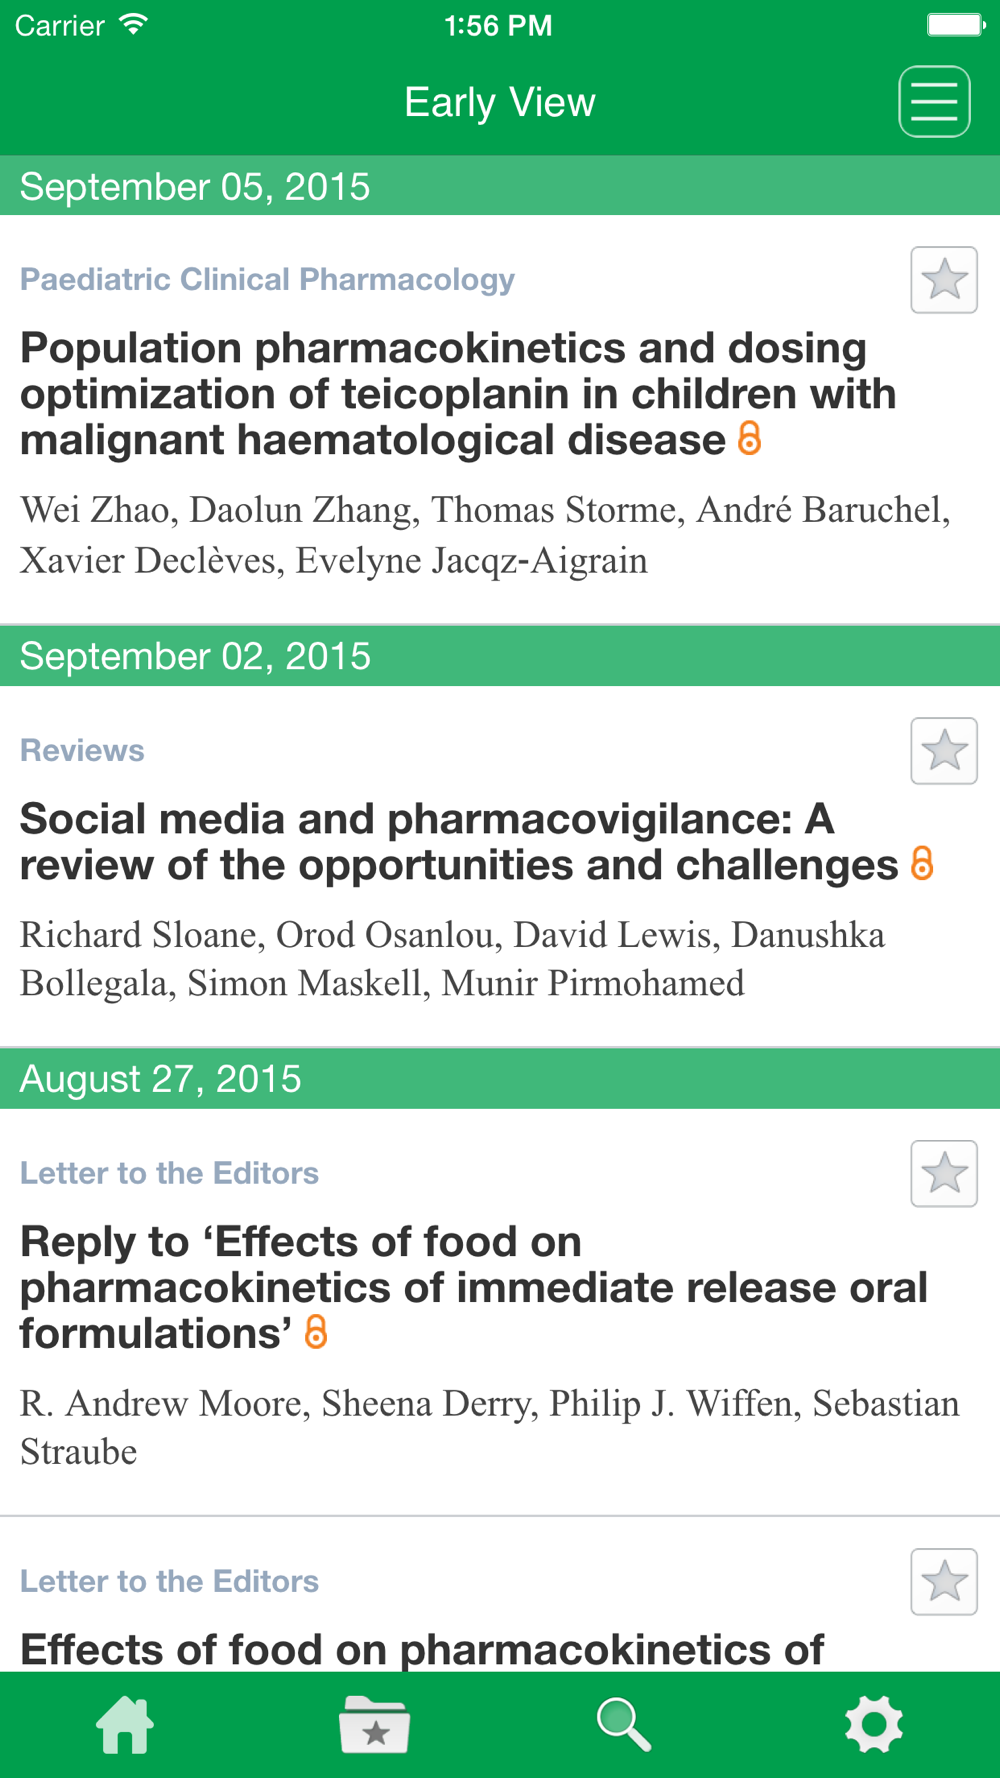
Task: Select the August 27, 2015 date header
Action: 500,1079
